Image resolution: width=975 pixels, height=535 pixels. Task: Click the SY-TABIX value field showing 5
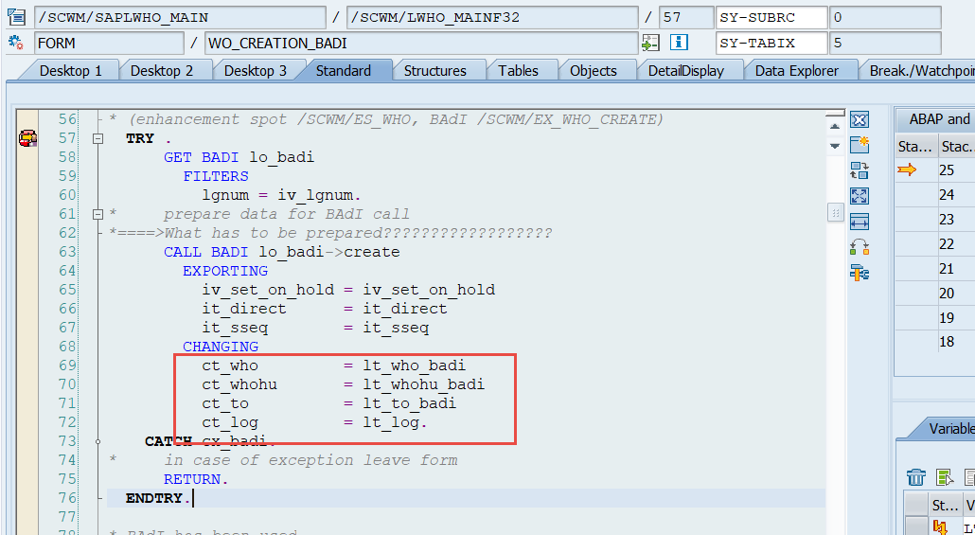tap(885, 43)
